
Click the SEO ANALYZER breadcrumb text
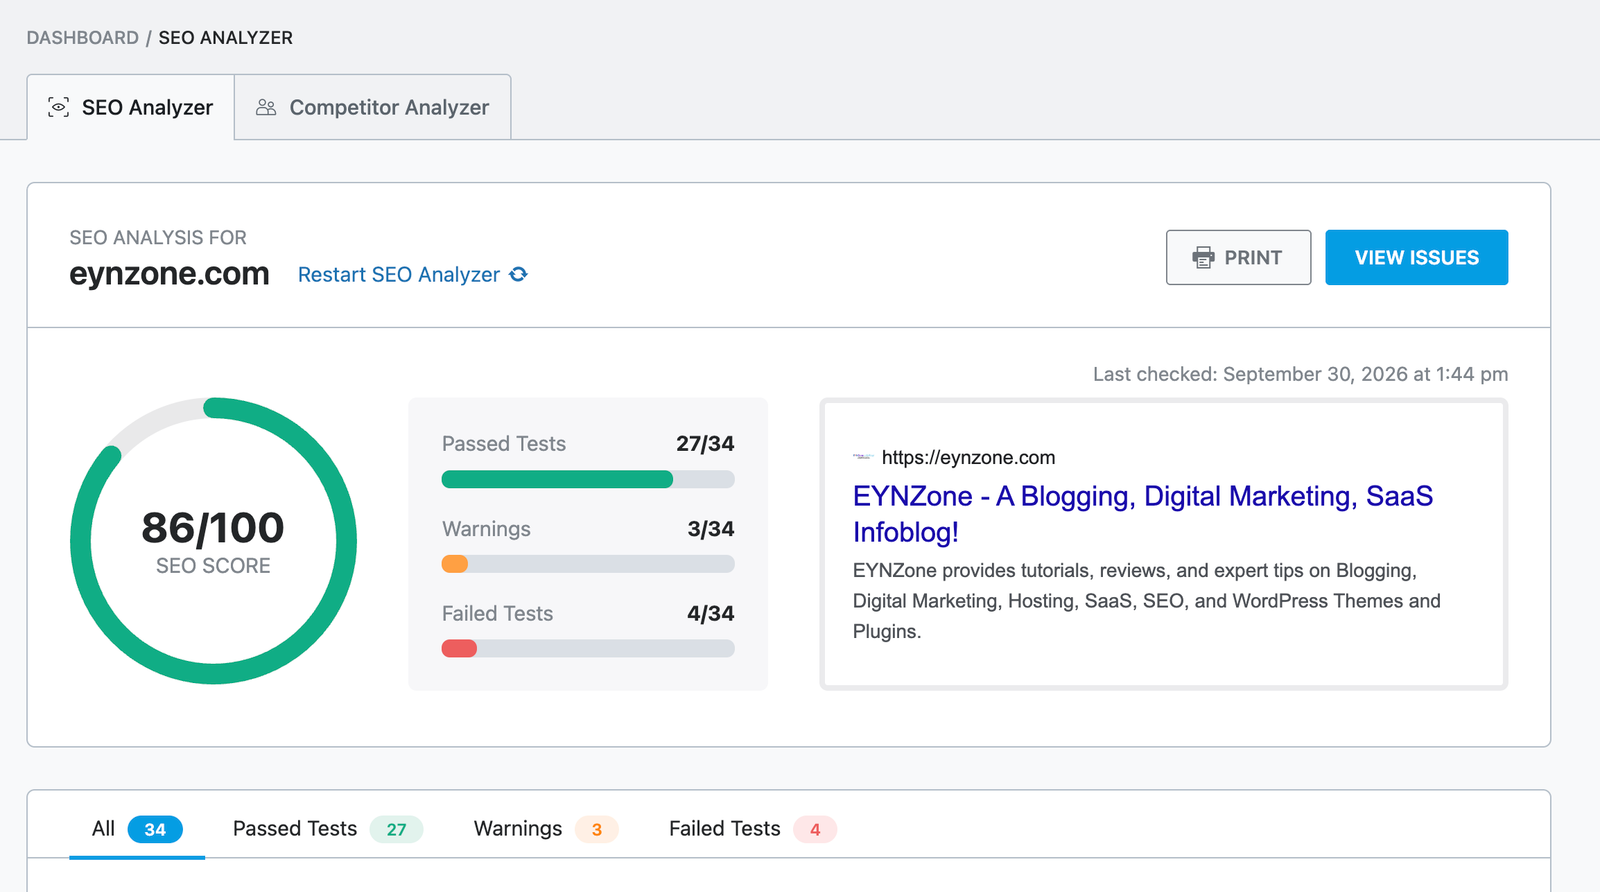click(226, 38)
